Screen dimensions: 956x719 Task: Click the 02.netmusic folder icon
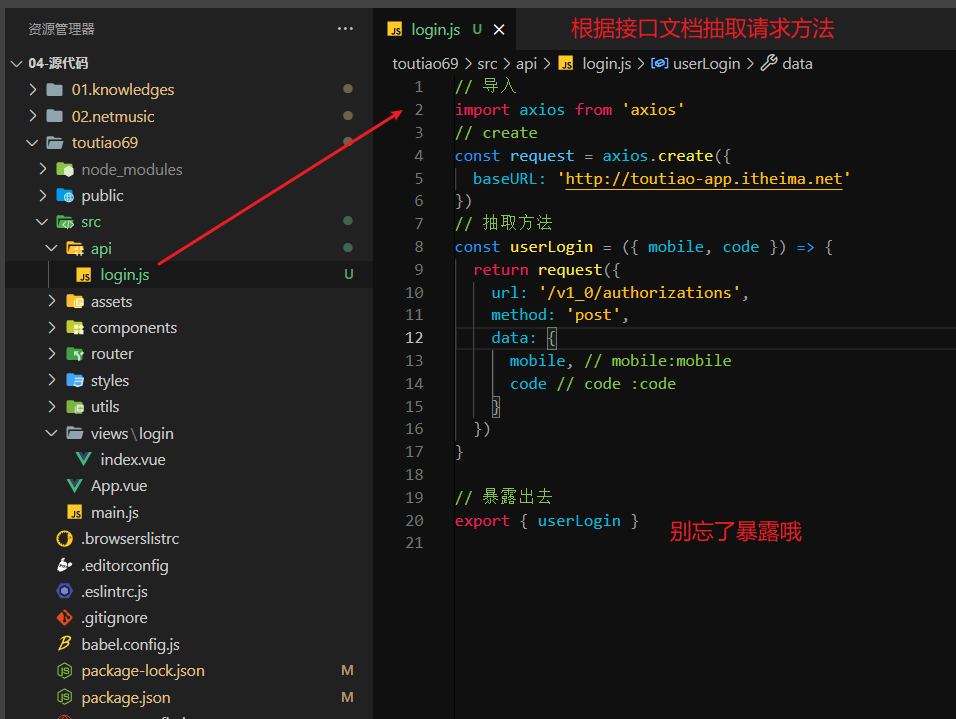click(x=55, y=116)
